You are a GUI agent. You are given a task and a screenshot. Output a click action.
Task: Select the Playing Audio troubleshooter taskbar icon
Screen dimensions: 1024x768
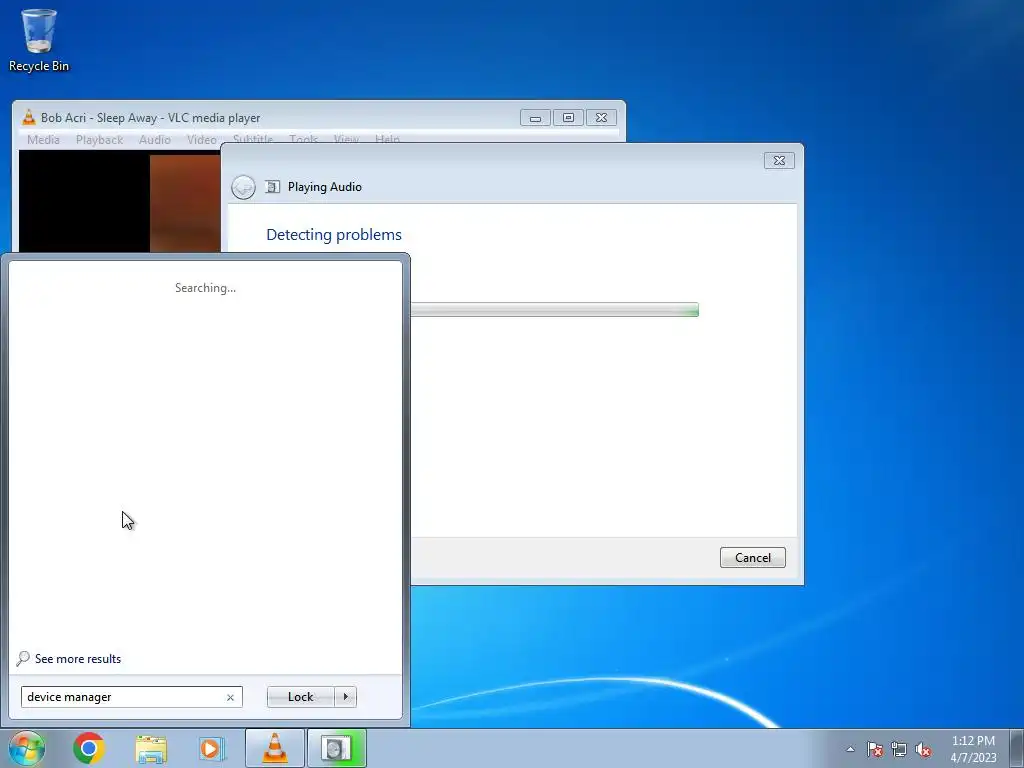[x=336, y=748]
